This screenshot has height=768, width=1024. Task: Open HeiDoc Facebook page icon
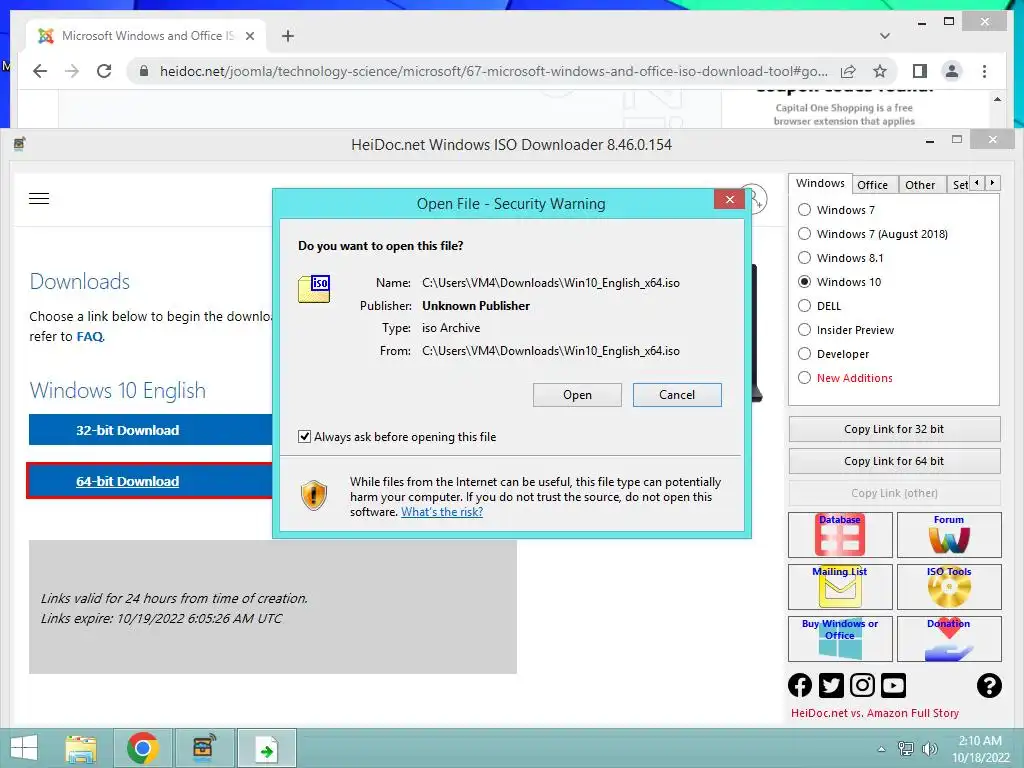click(x=800, y=685)
